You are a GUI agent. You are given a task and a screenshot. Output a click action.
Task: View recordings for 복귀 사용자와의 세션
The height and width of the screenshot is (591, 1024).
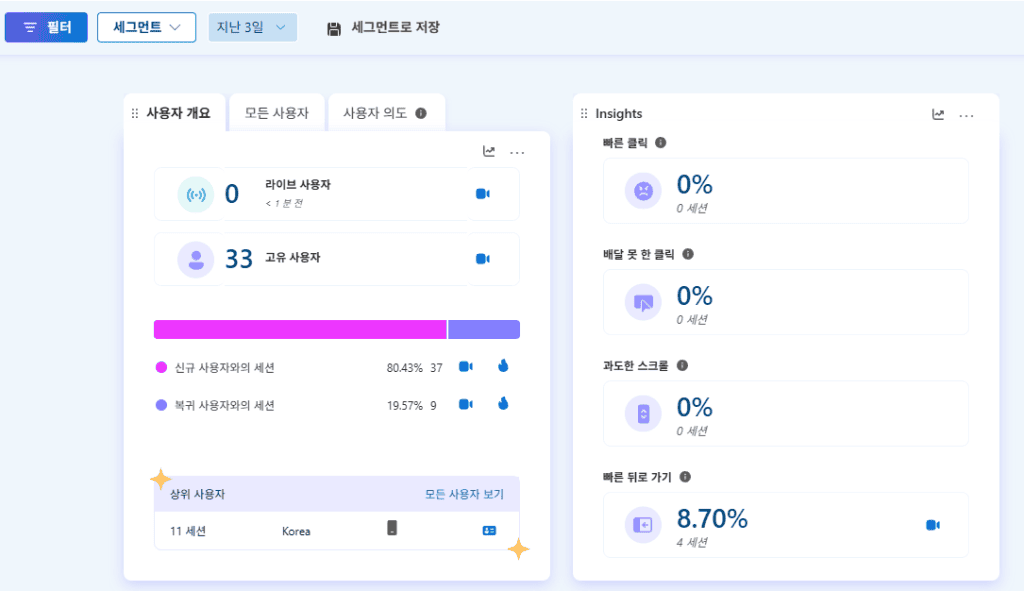(x=466, y=404)
